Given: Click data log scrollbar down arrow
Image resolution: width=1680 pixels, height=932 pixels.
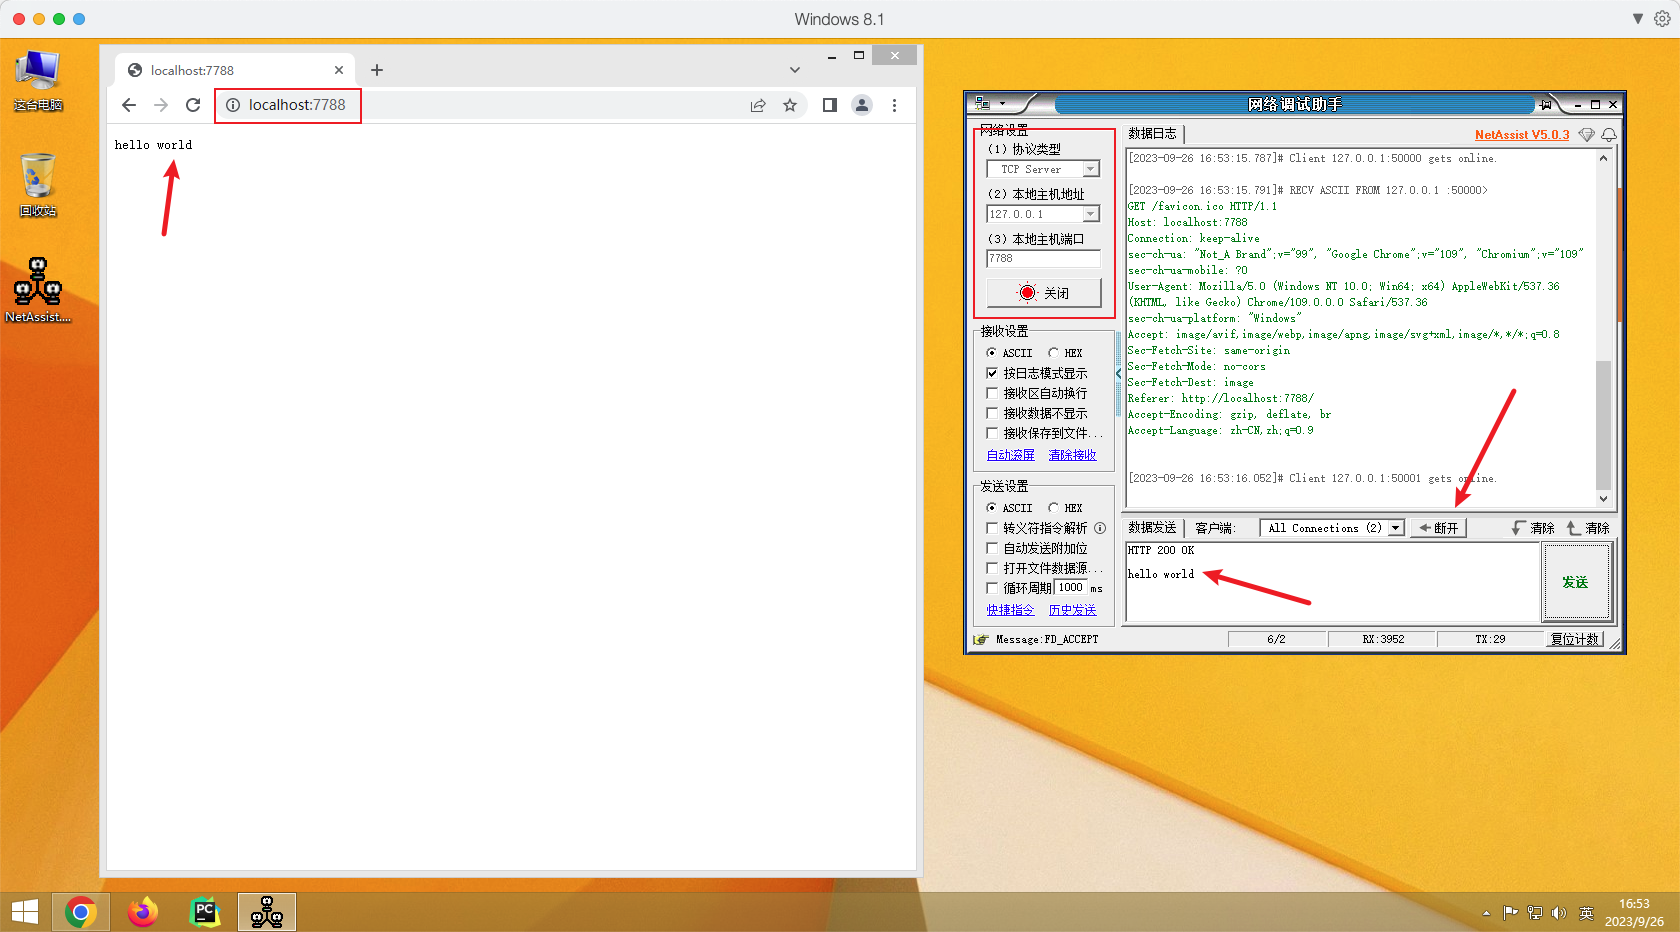Looking at the screenshot, I should (1604, 499).
